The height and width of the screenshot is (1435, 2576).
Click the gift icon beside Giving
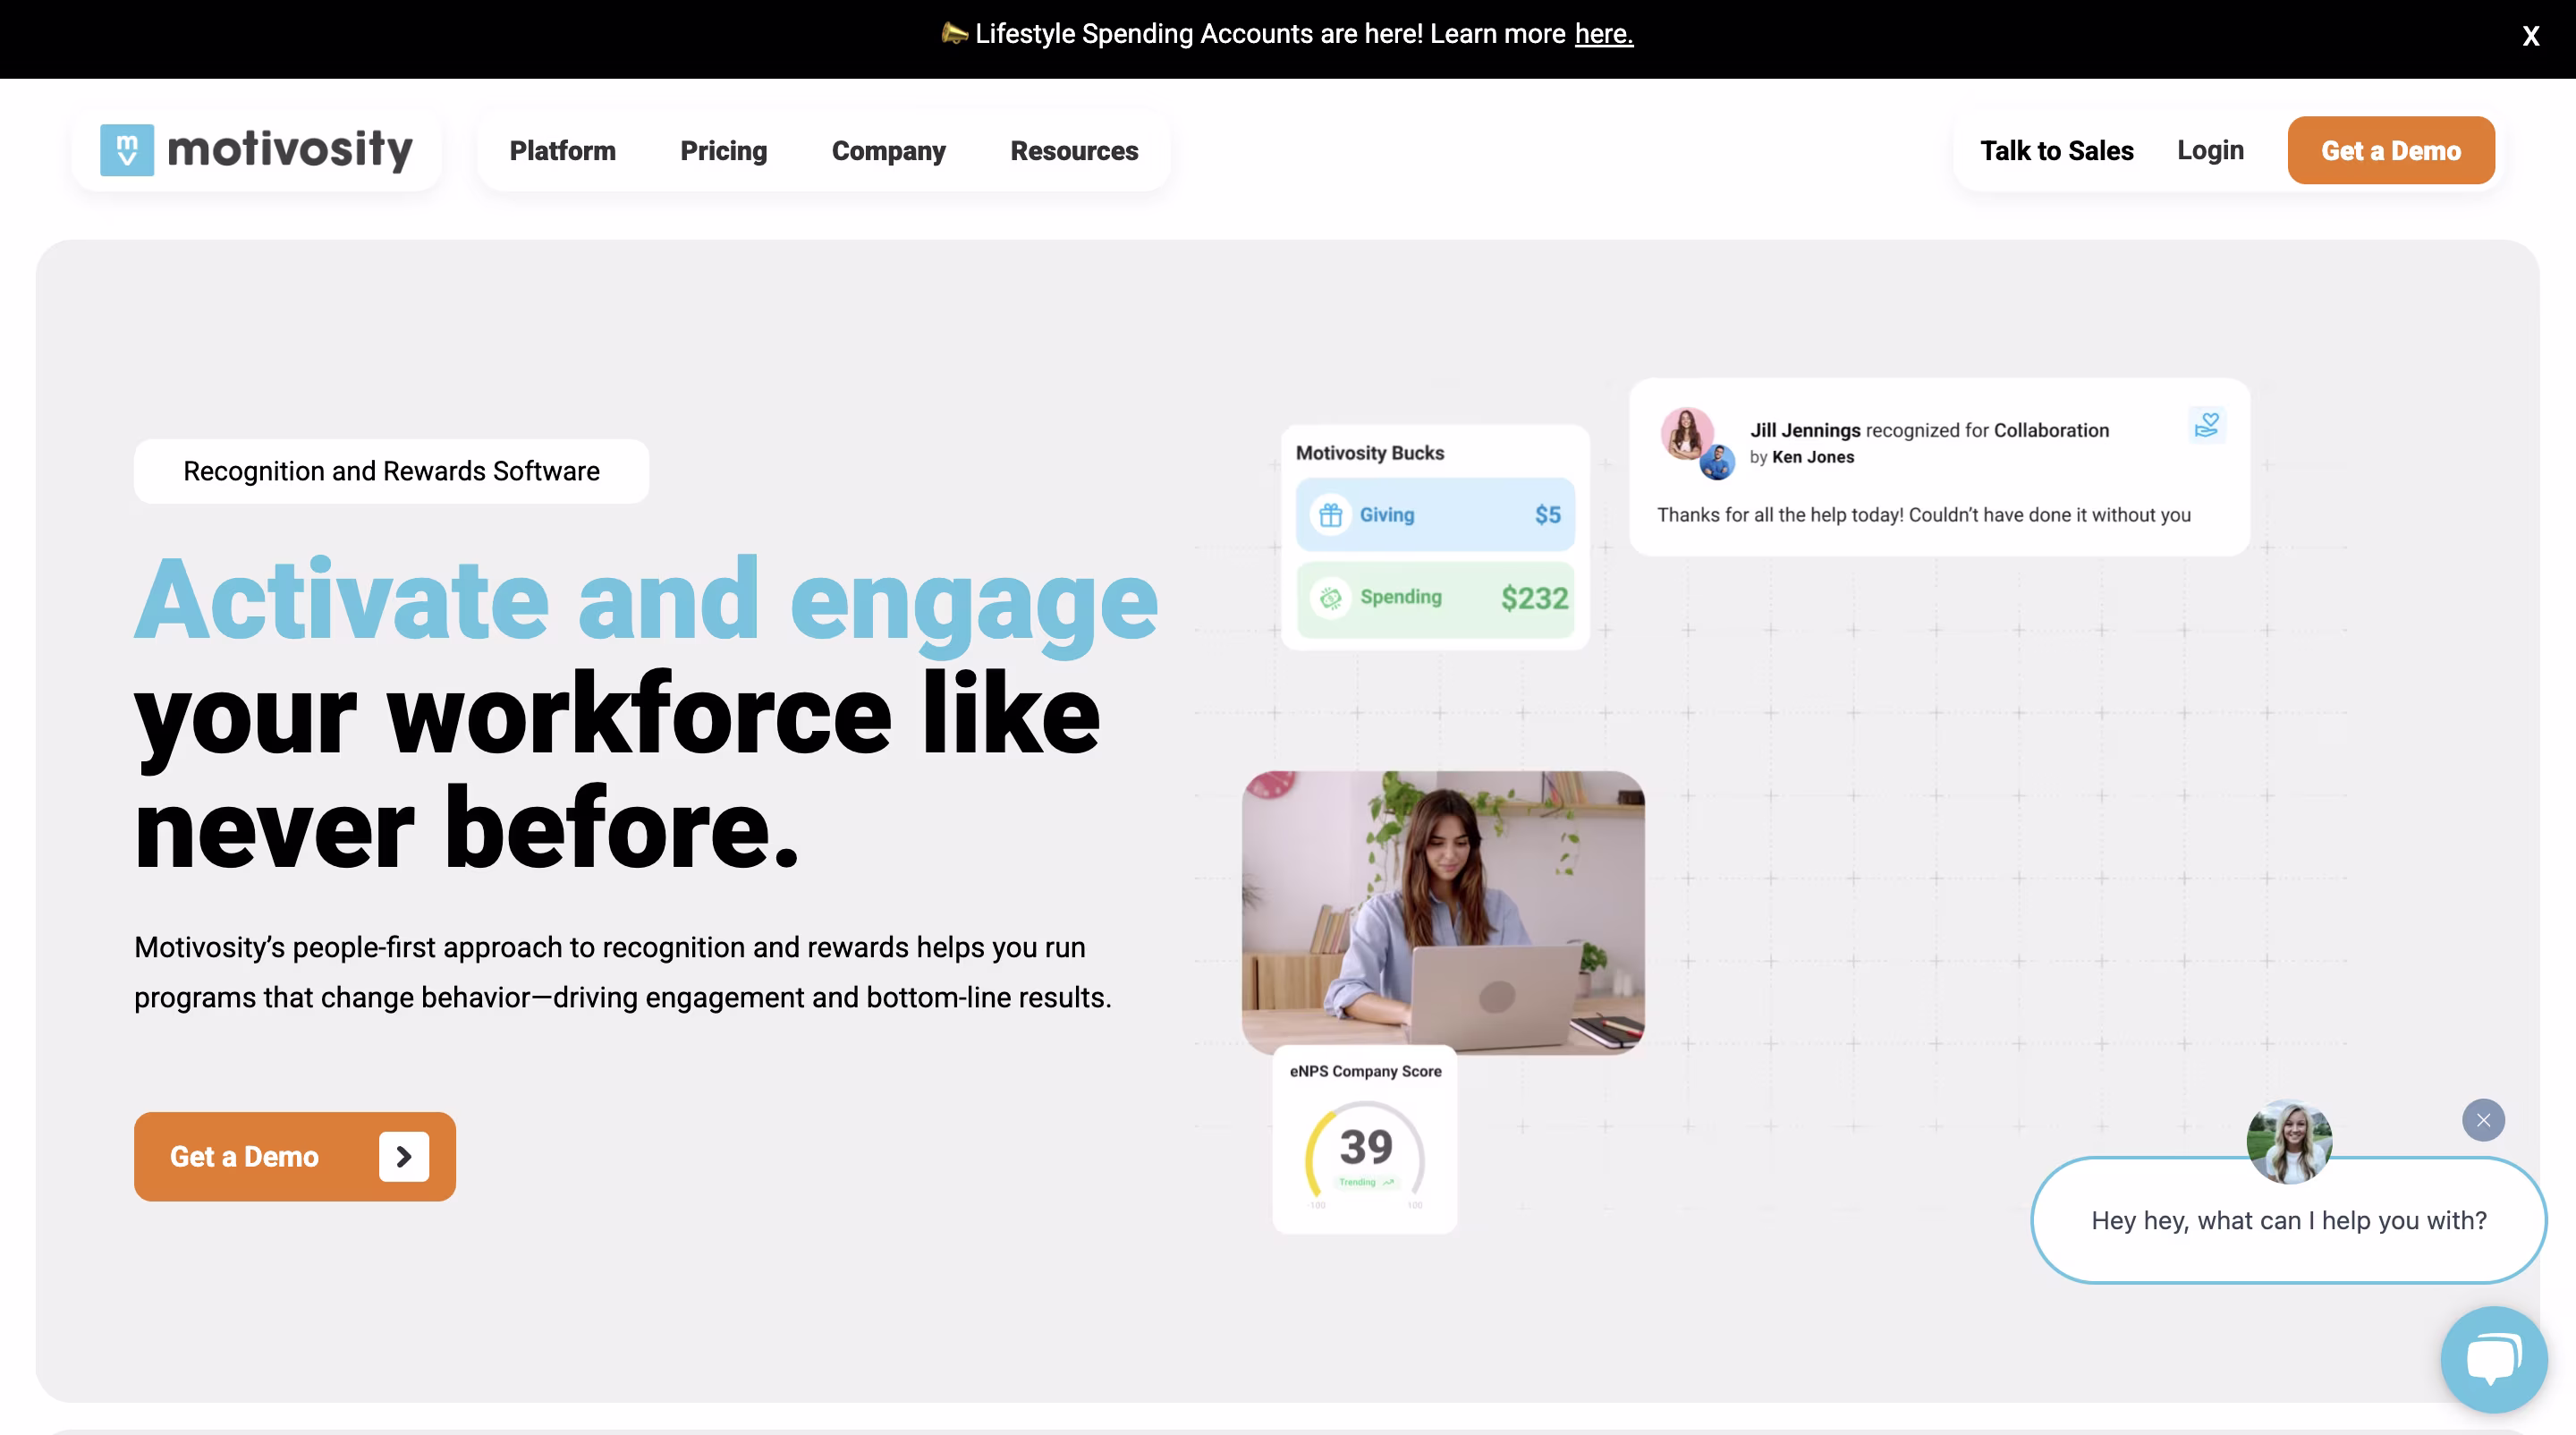(x=1330, y=514)
